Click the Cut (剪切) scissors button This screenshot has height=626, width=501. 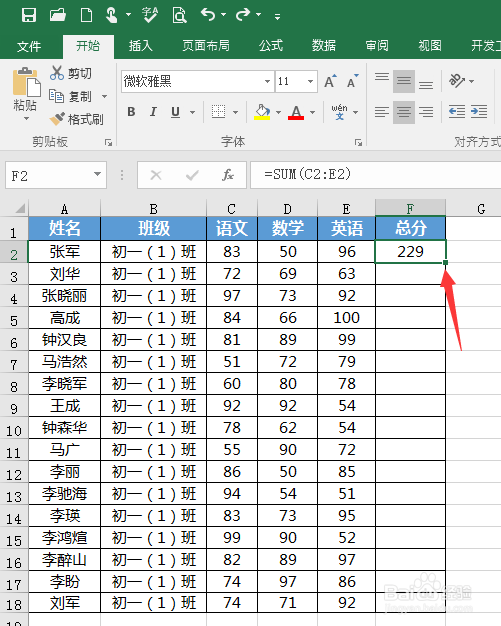pyautogui.click(x=71, y=73)
